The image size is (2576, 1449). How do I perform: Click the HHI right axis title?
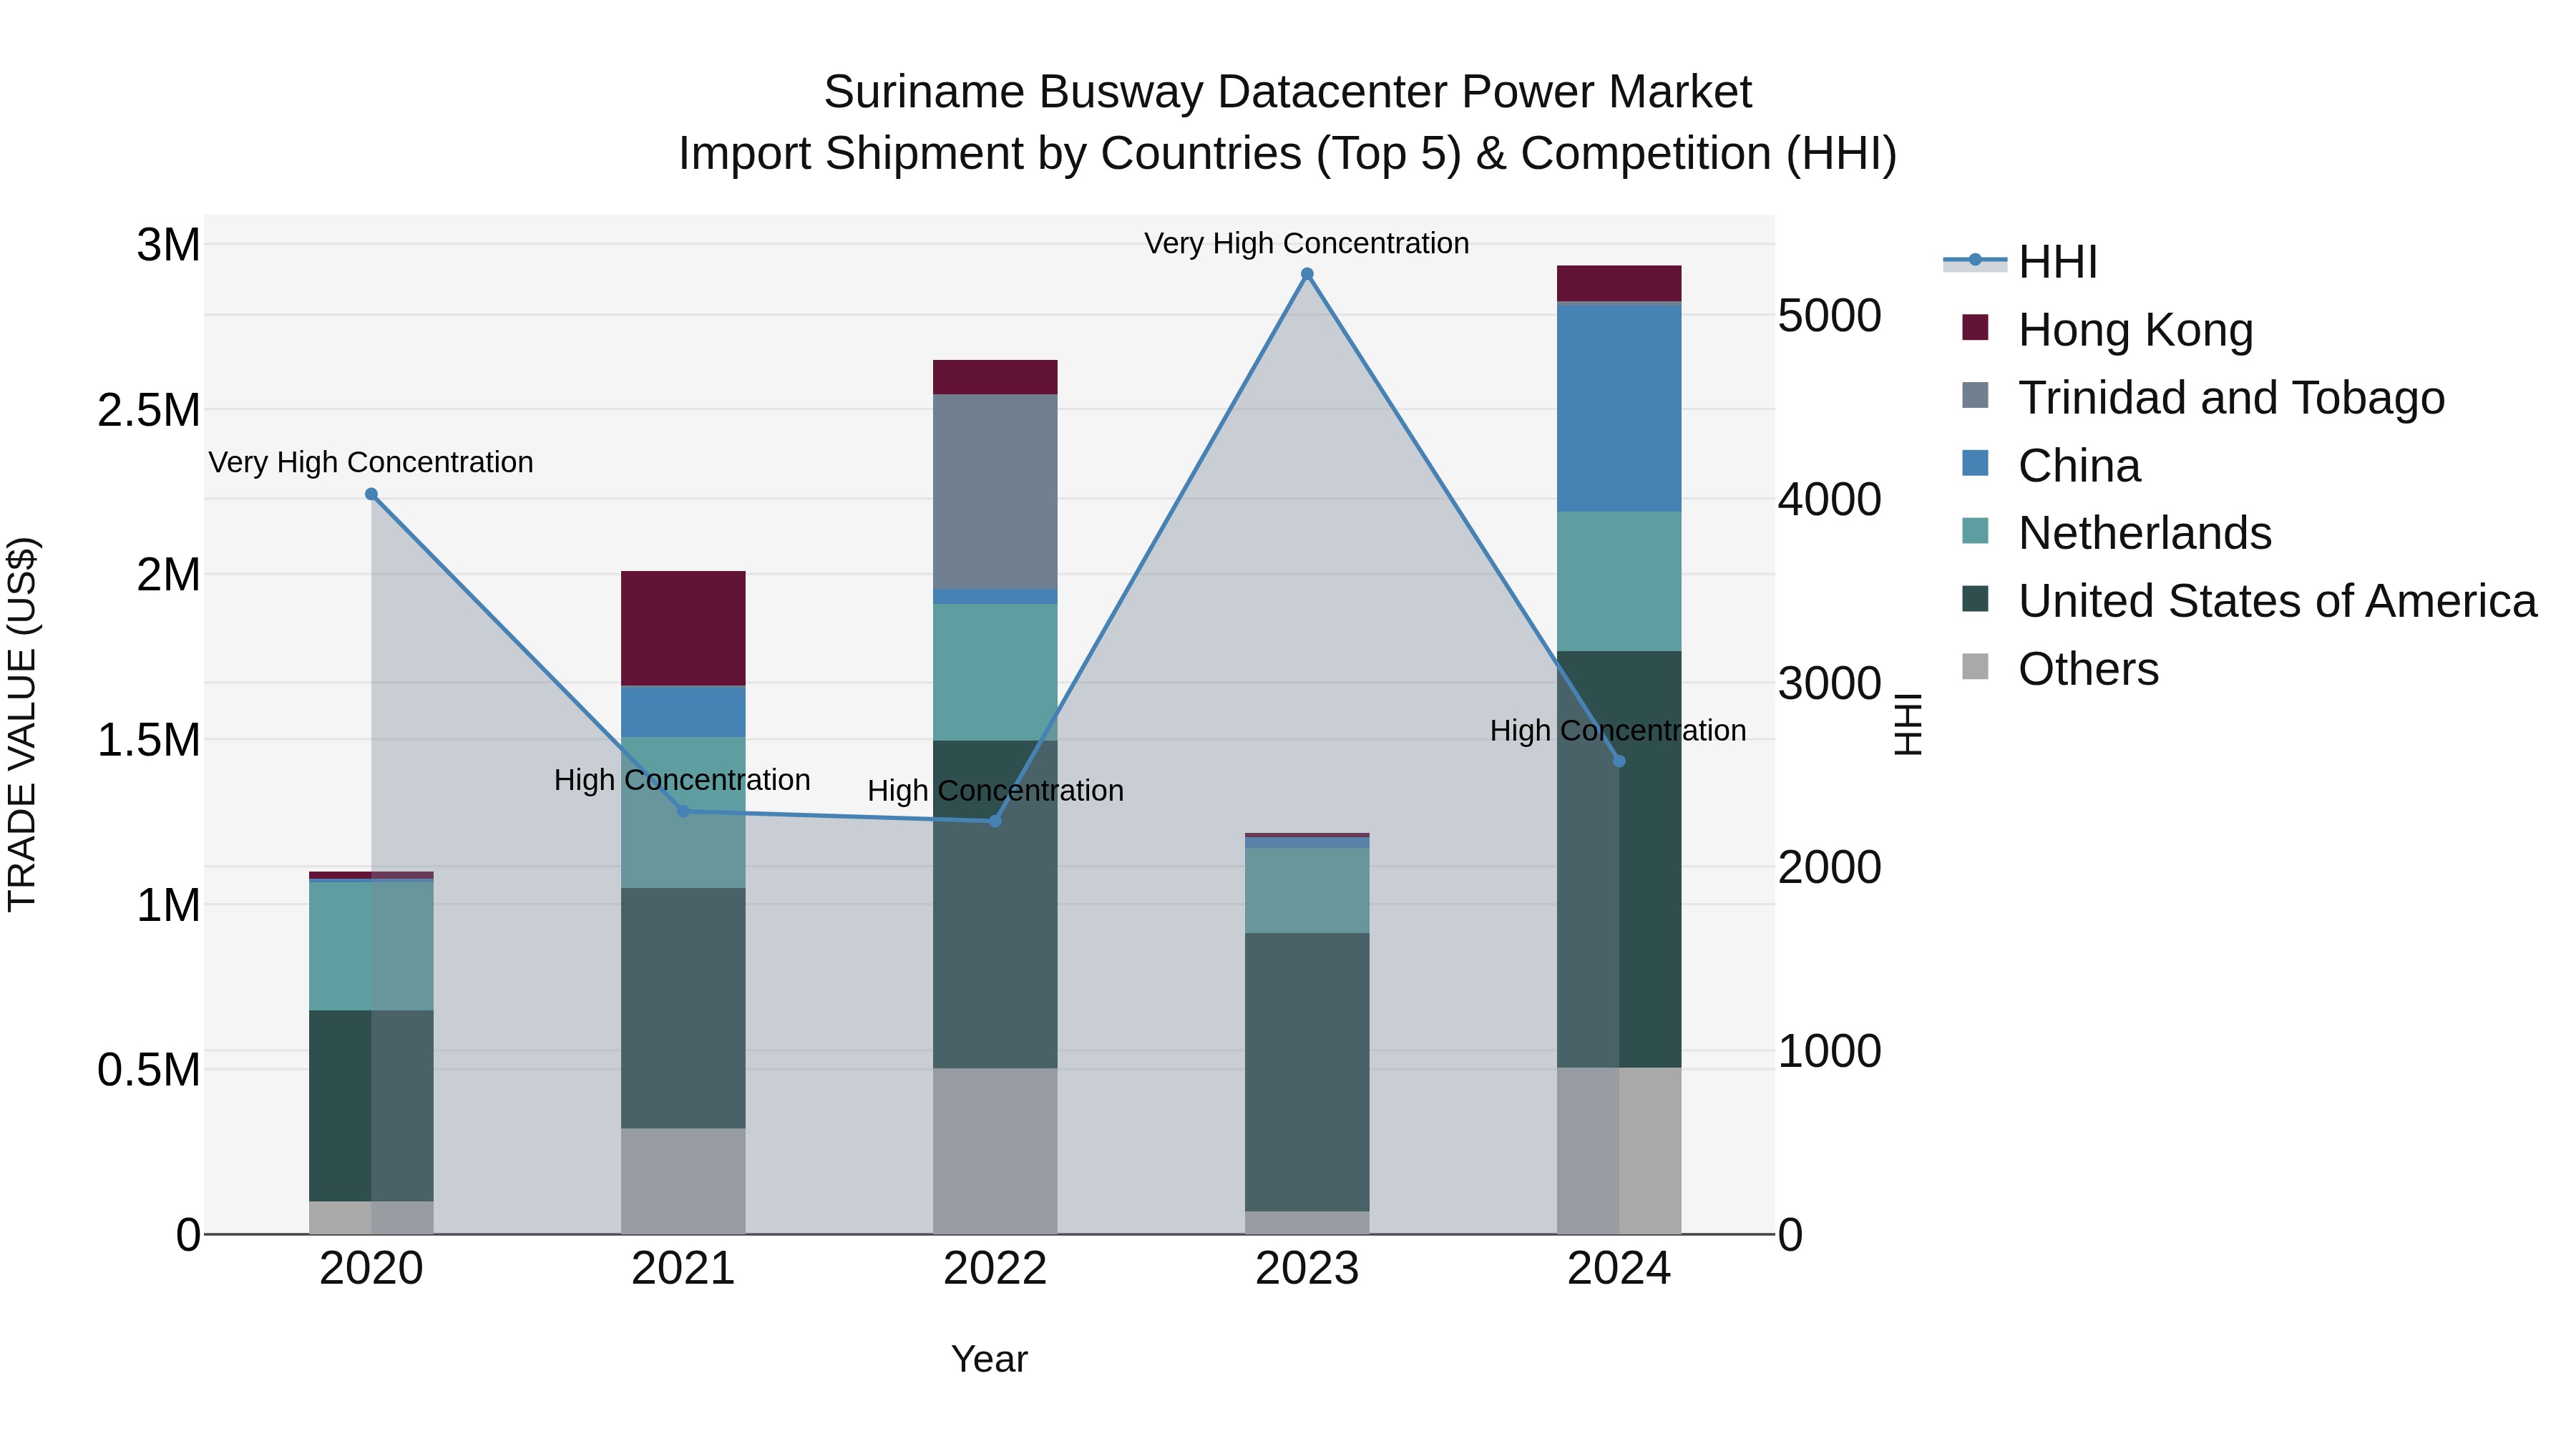pos(1908,724)
